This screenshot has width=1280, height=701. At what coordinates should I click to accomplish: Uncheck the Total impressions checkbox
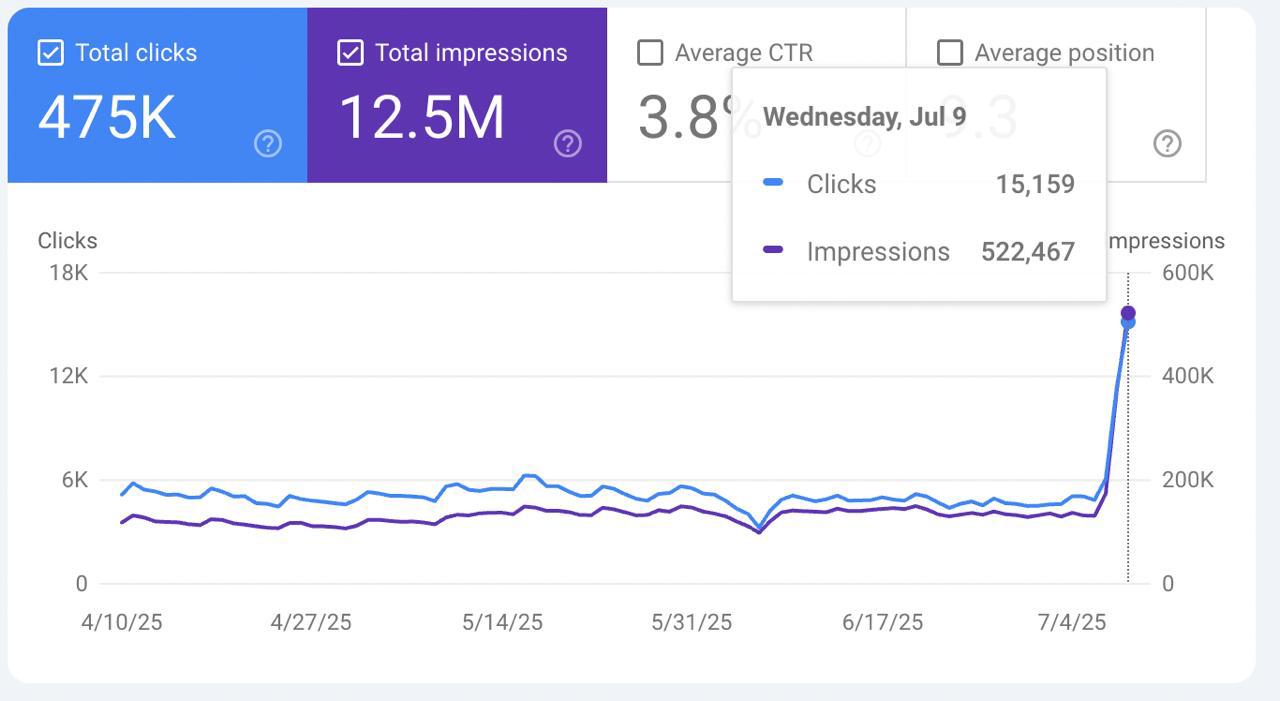(x=350, y=53)
